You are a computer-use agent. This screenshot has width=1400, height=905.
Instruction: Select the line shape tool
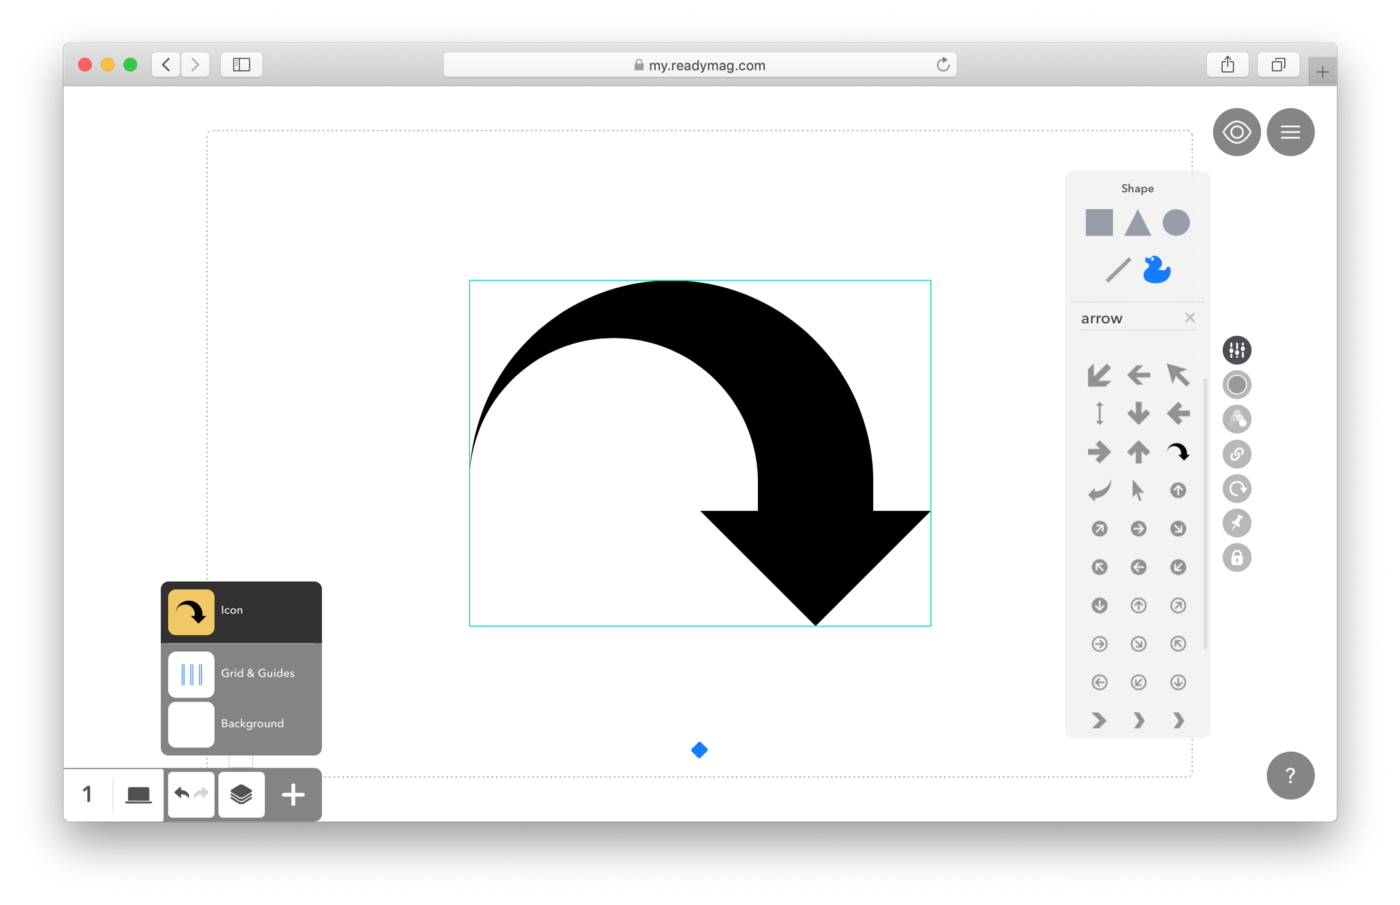tap(1117, 270)
